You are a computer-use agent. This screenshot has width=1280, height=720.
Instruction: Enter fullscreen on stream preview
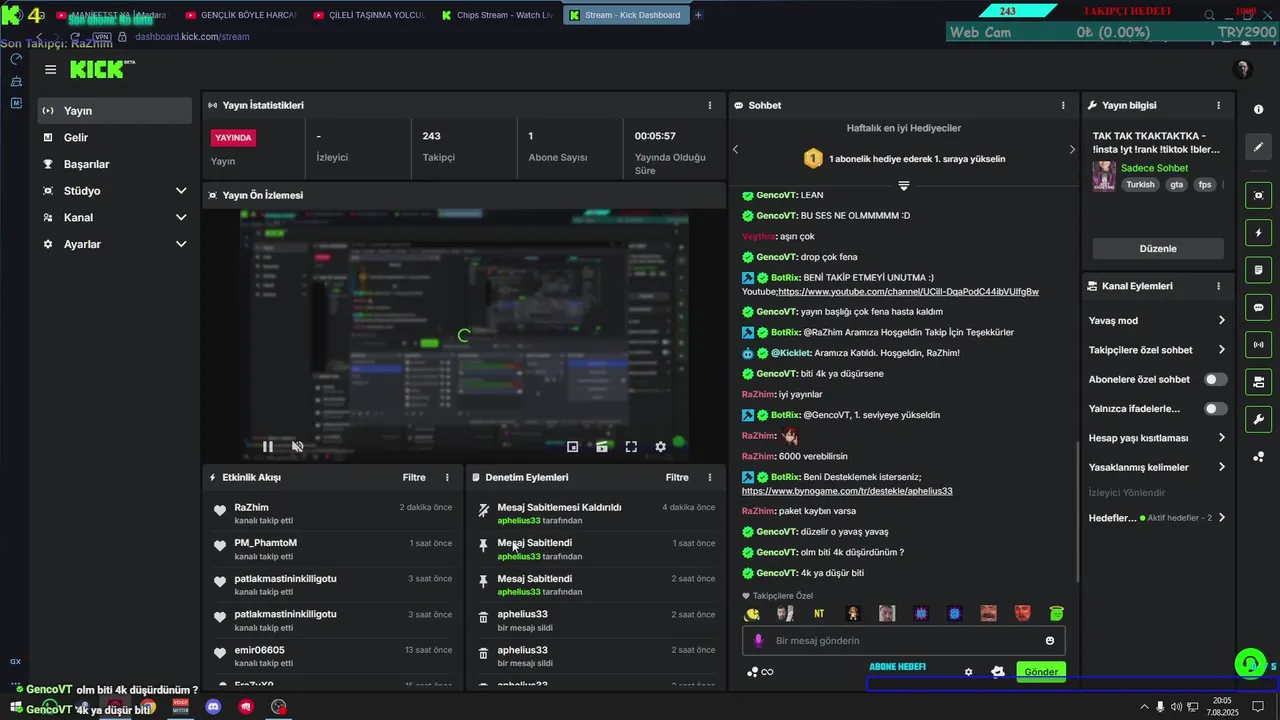[631, 447]
